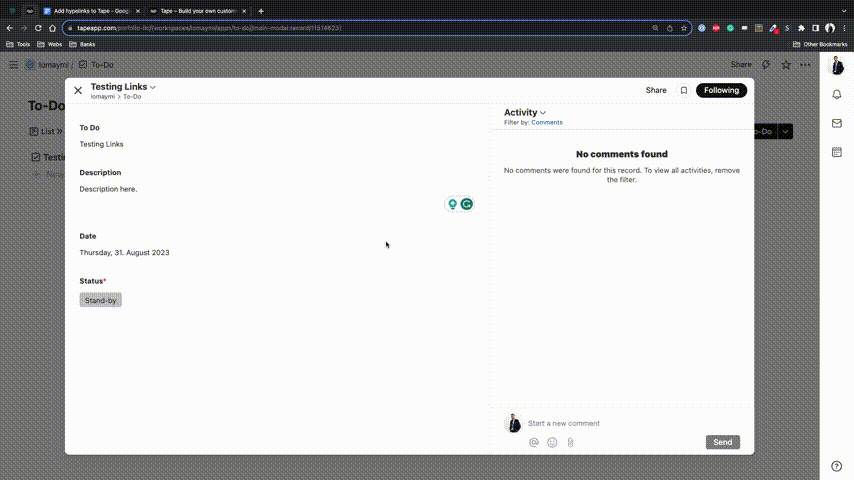Insert a mention with the @ icon
854x480 pixels.
pyautogui.click(x=534, y=442)
